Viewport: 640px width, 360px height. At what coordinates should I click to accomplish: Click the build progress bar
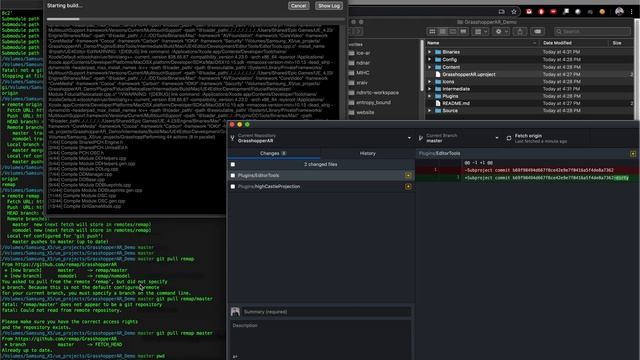[196, 19]
